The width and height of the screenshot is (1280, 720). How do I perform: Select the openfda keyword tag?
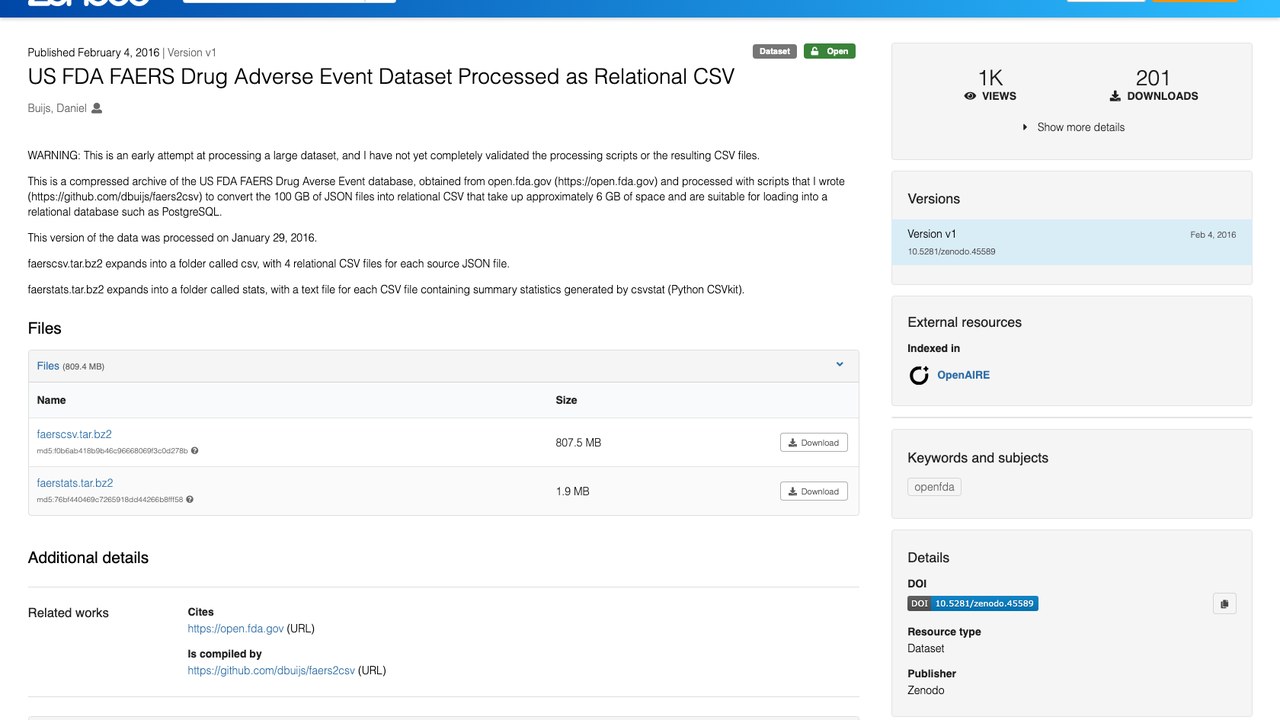pos(934,487)
